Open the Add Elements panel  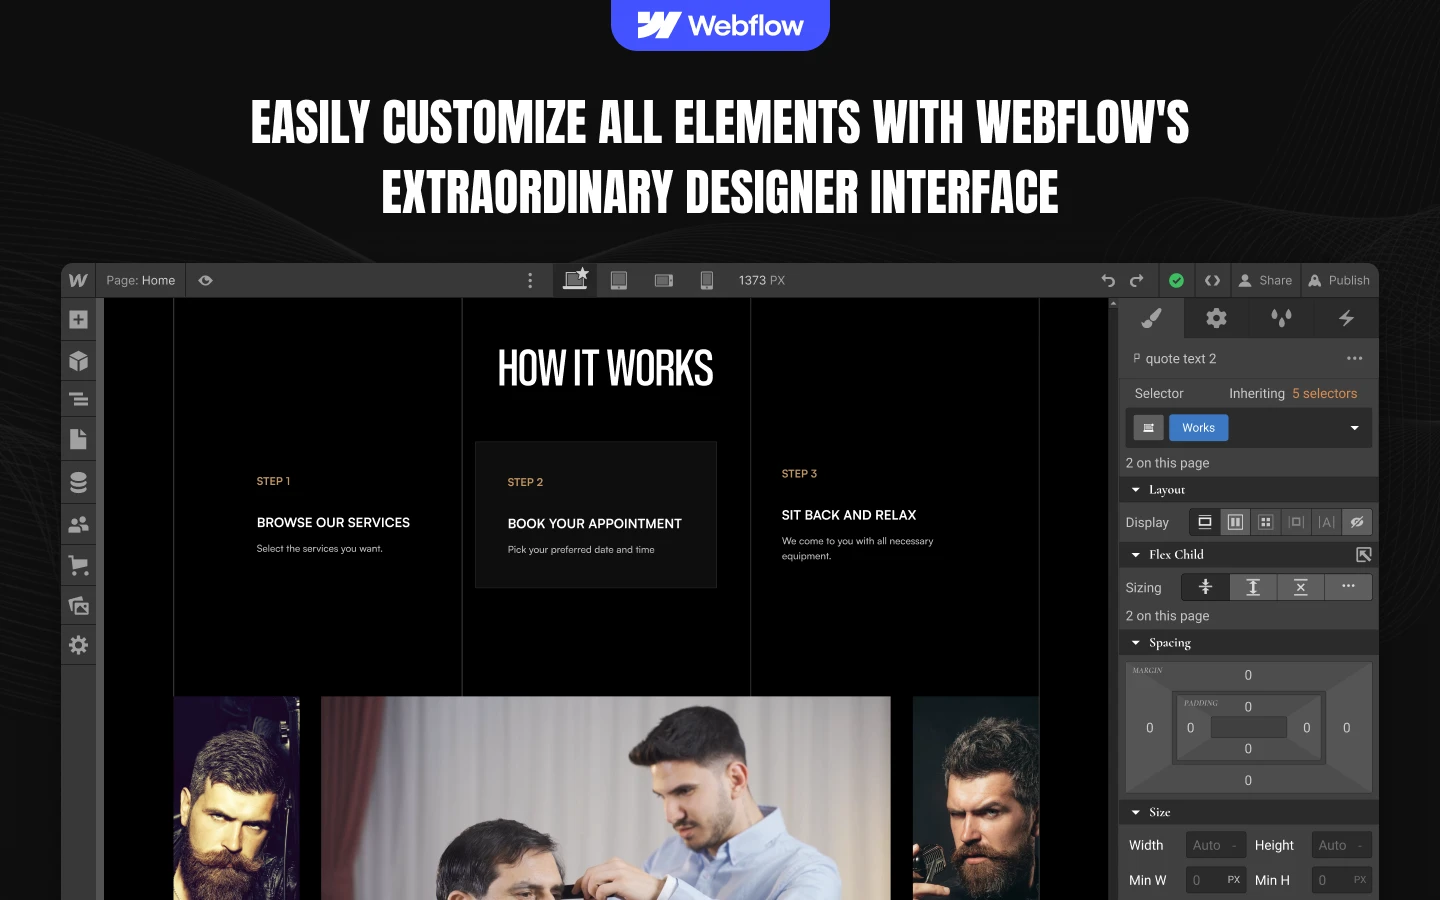click(78, 320)
